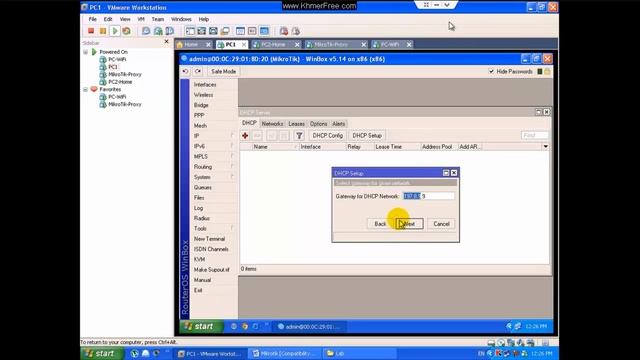Screen dimensions: 640x360
Task: Click the PC-WiFi VM icon under Powered On
Action: coord(103,60)
